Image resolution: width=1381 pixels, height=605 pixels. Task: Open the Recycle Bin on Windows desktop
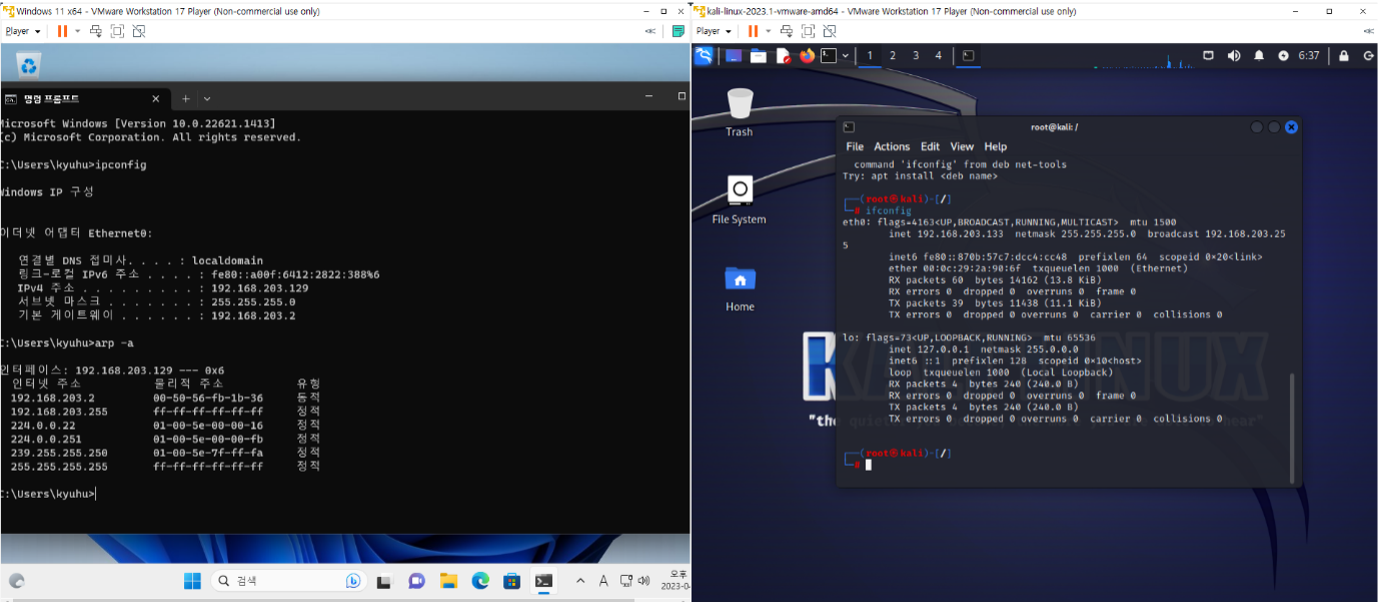(x=29, y=65)
